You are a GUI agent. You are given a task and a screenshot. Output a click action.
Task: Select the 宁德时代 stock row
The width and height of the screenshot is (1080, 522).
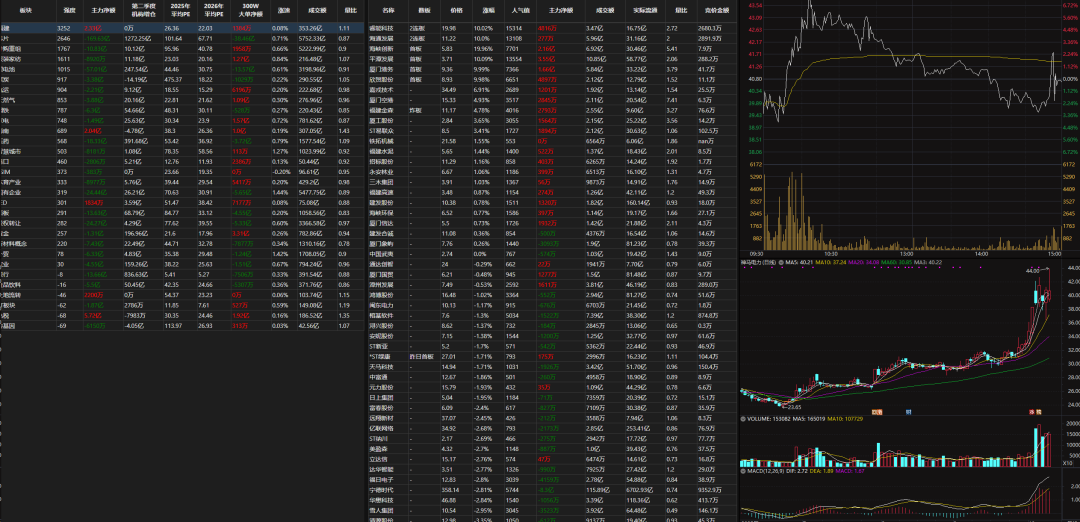(x=381, y=490)
